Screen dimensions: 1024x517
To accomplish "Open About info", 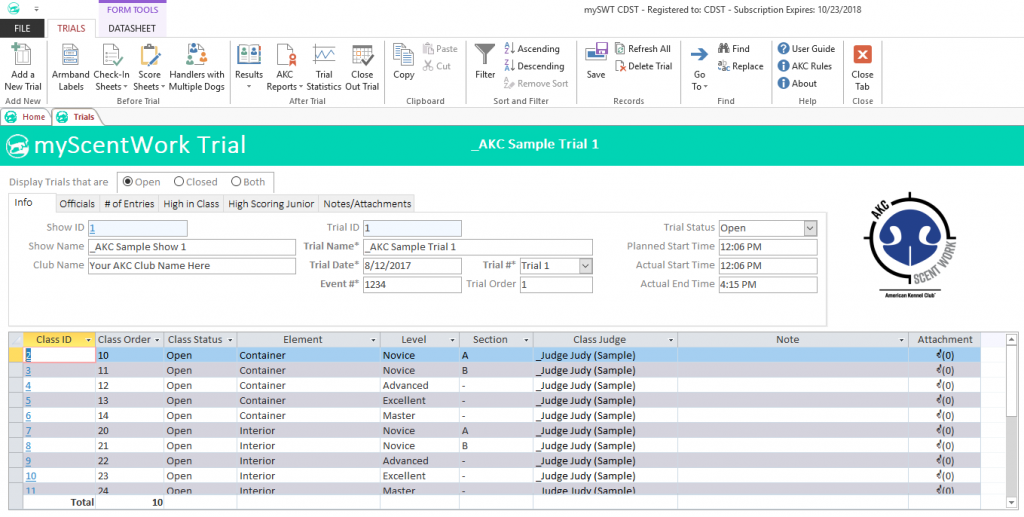I will tap(797, 84).
